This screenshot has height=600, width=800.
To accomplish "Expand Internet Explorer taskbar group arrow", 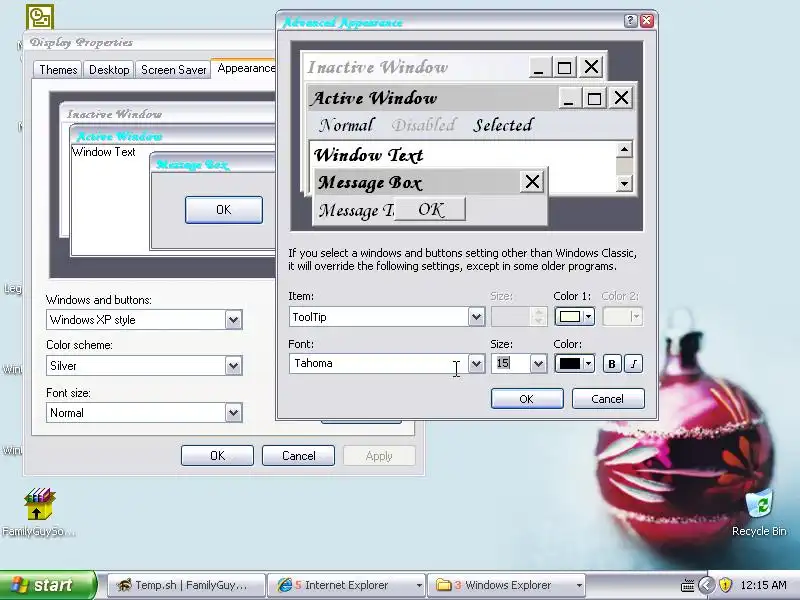I will point(419,586).
